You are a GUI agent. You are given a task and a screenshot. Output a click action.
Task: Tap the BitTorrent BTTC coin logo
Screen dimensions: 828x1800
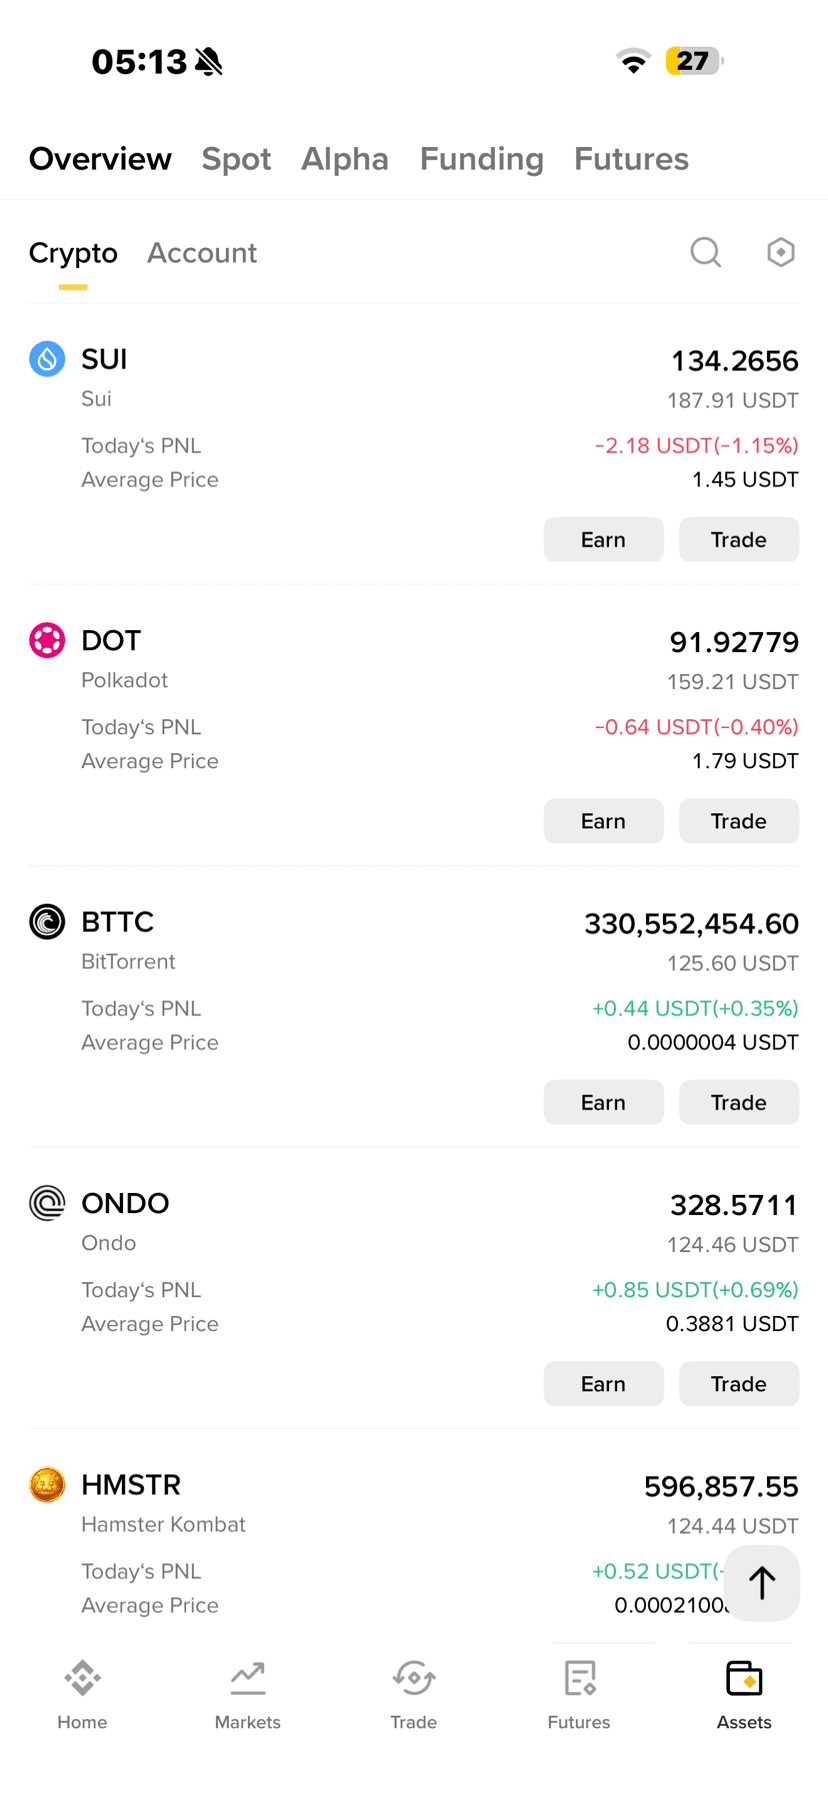pyautogui.click(x=47, y=922)
